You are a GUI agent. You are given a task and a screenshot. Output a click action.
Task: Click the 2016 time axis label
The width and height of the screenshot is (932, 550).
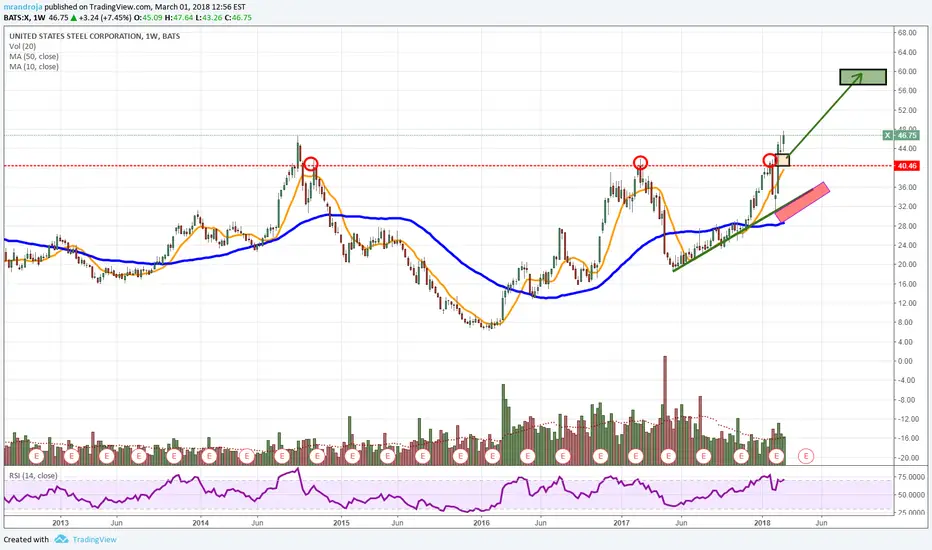481,523
